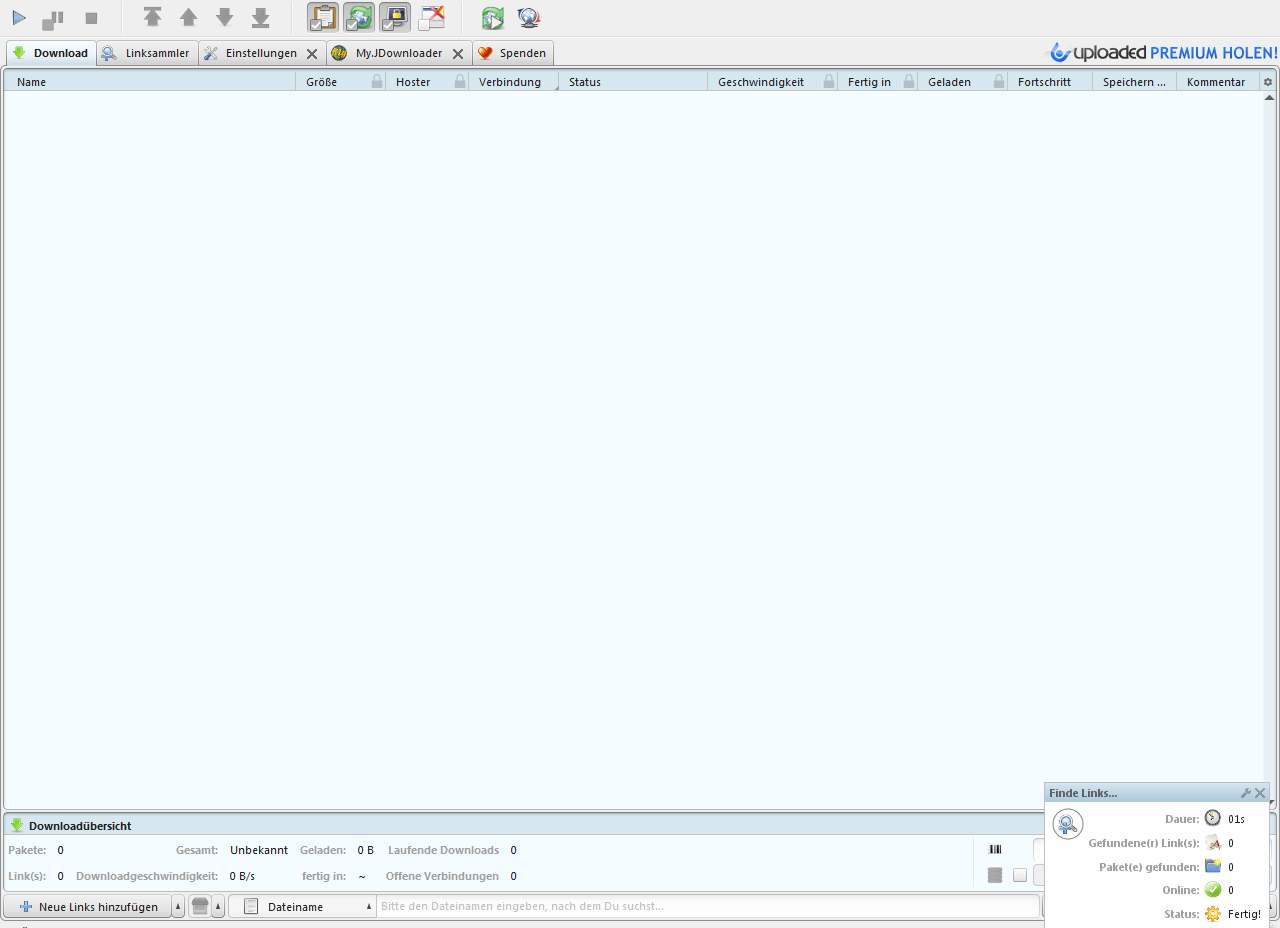Expand the arrow beside the cleanup icon
The image size is (1280, 928).
pos(218,907)
